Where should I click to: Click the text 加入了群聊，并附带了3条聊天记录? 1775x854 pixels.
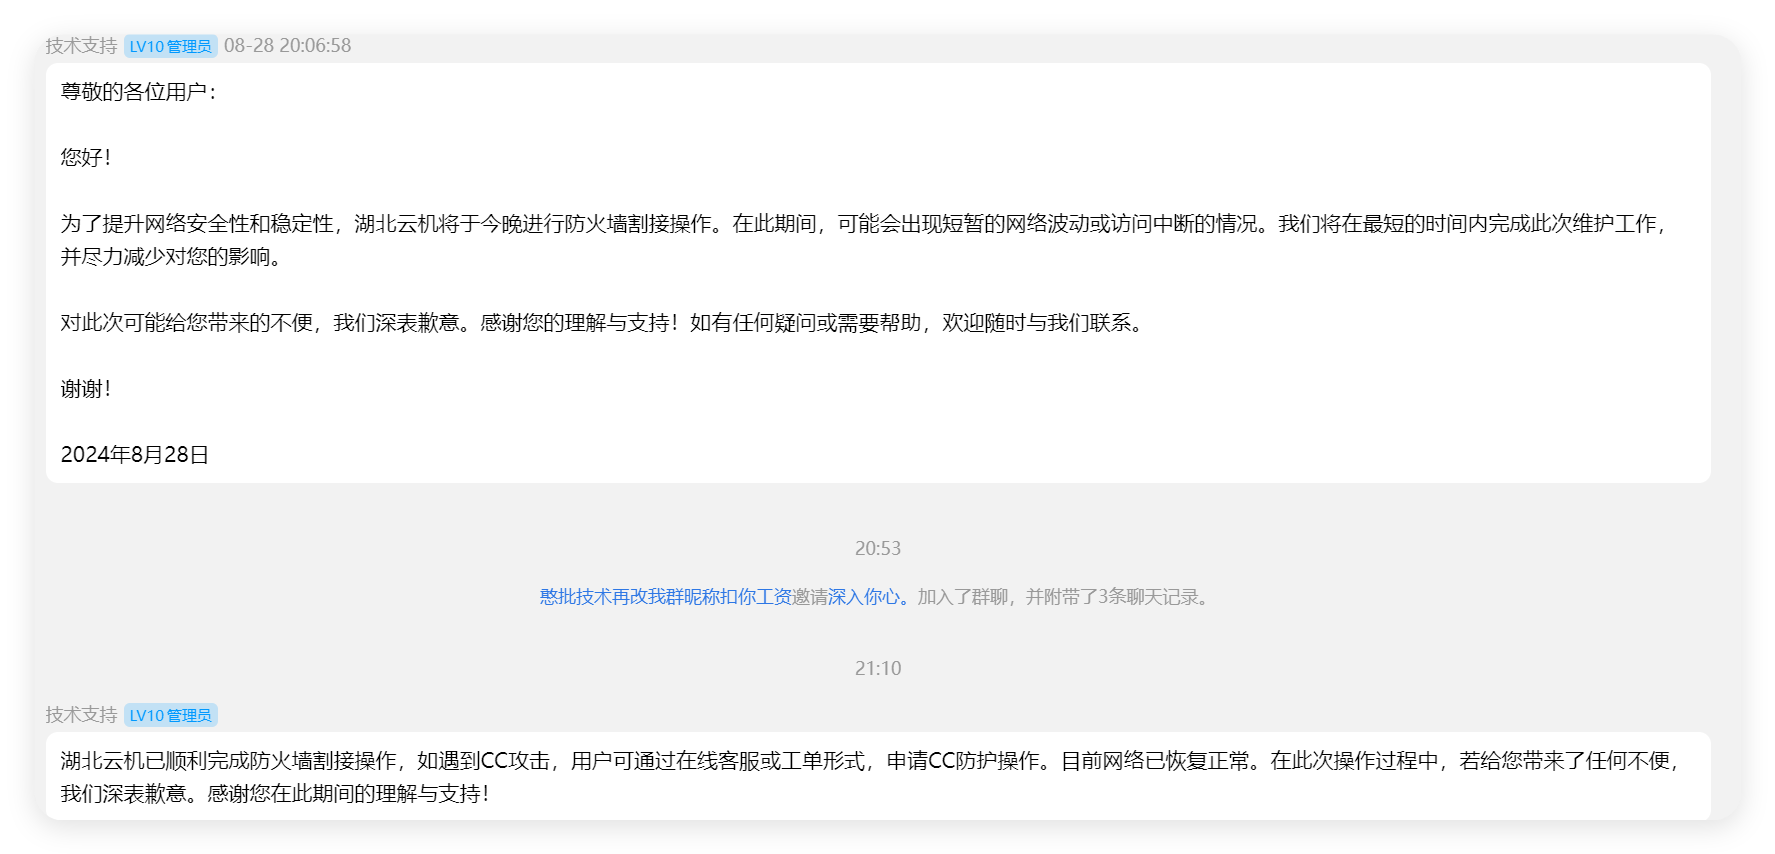(1063, 597)
